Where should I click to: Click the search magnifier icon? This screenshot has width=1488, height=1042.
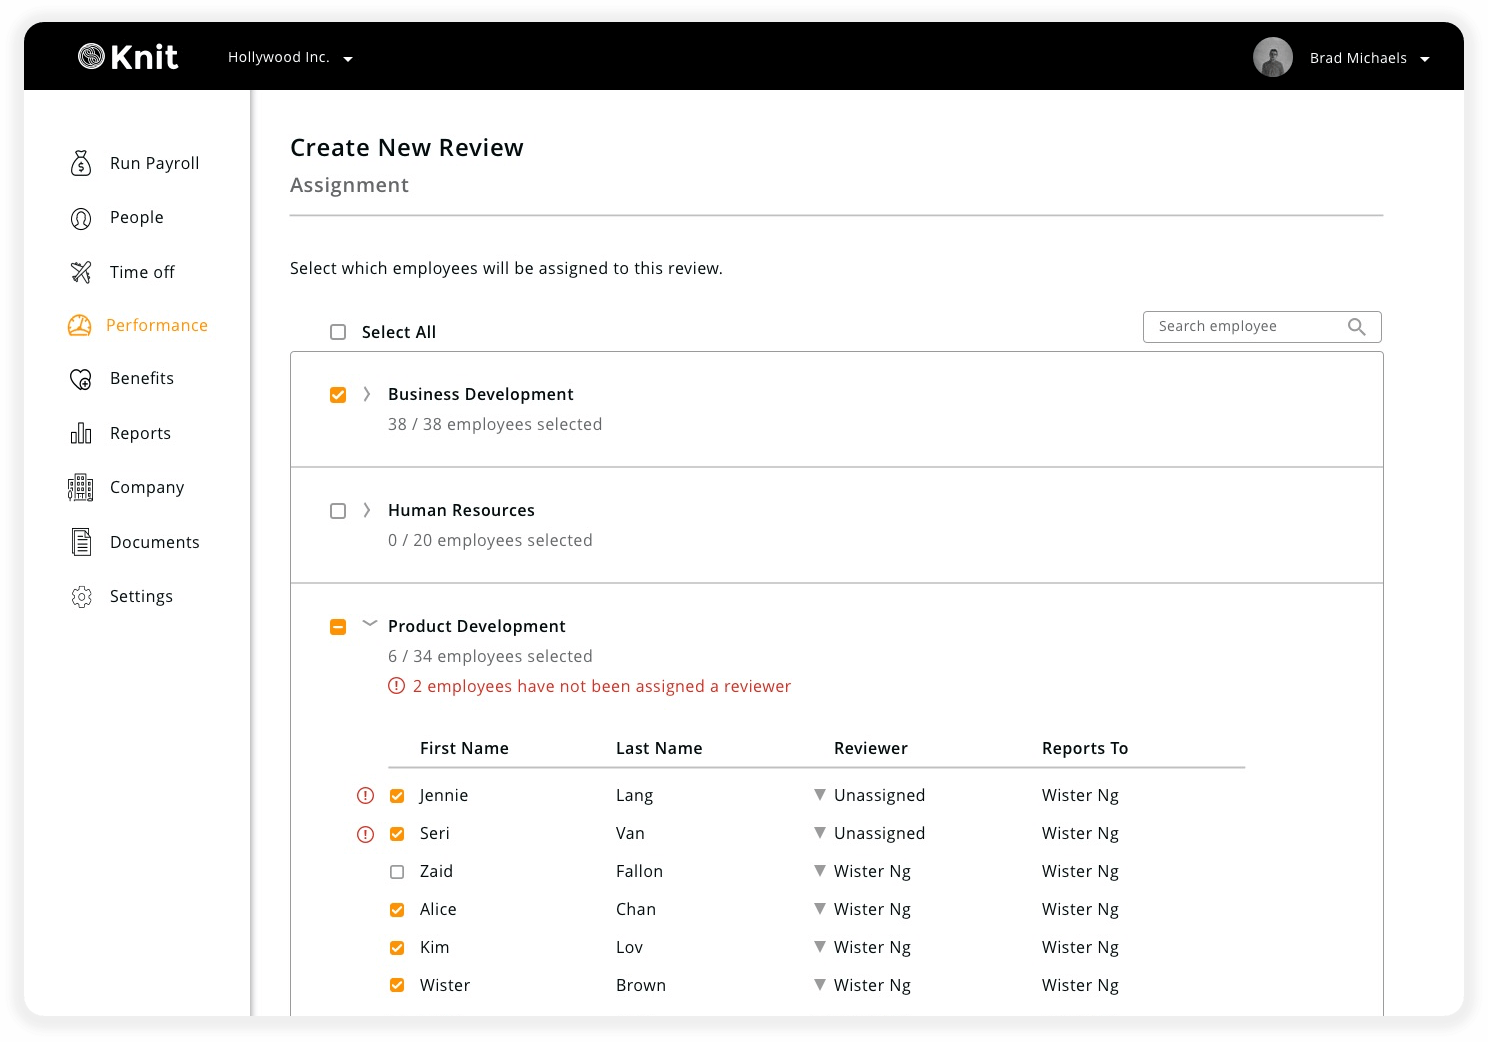[1357, 327]
